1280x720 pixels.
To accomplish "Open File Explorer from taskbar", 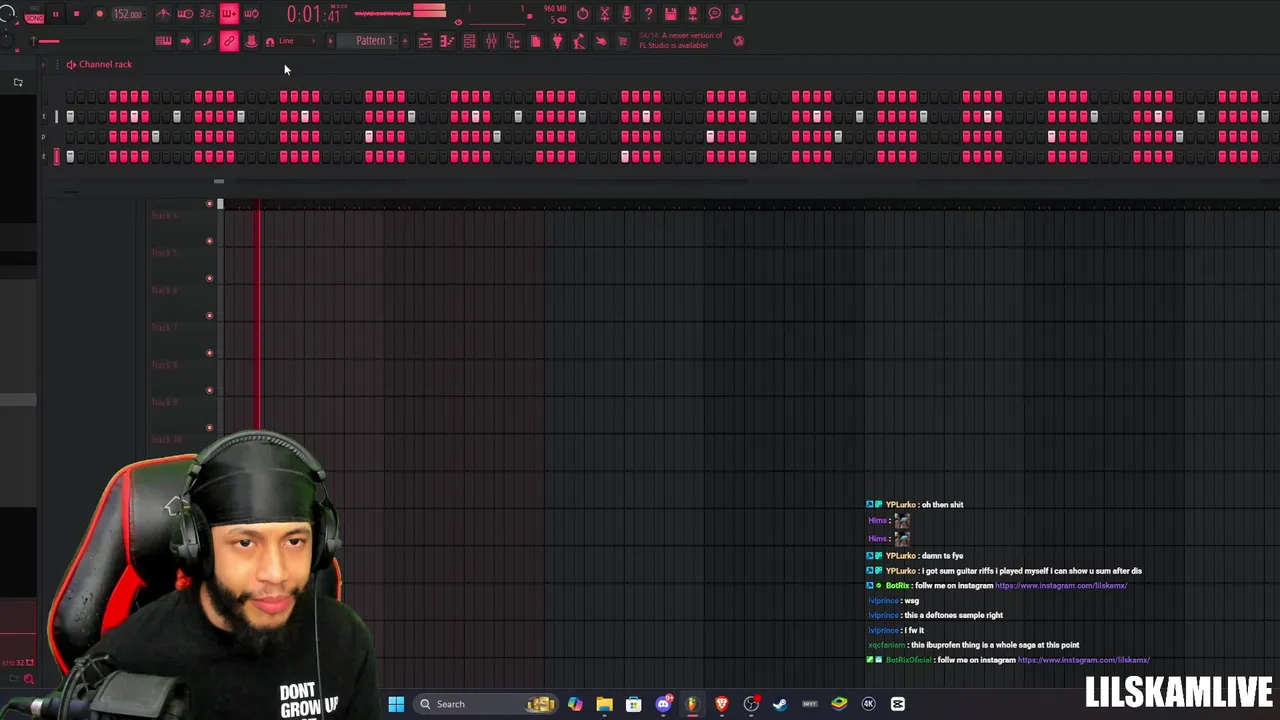I will (x=604, y=704).
